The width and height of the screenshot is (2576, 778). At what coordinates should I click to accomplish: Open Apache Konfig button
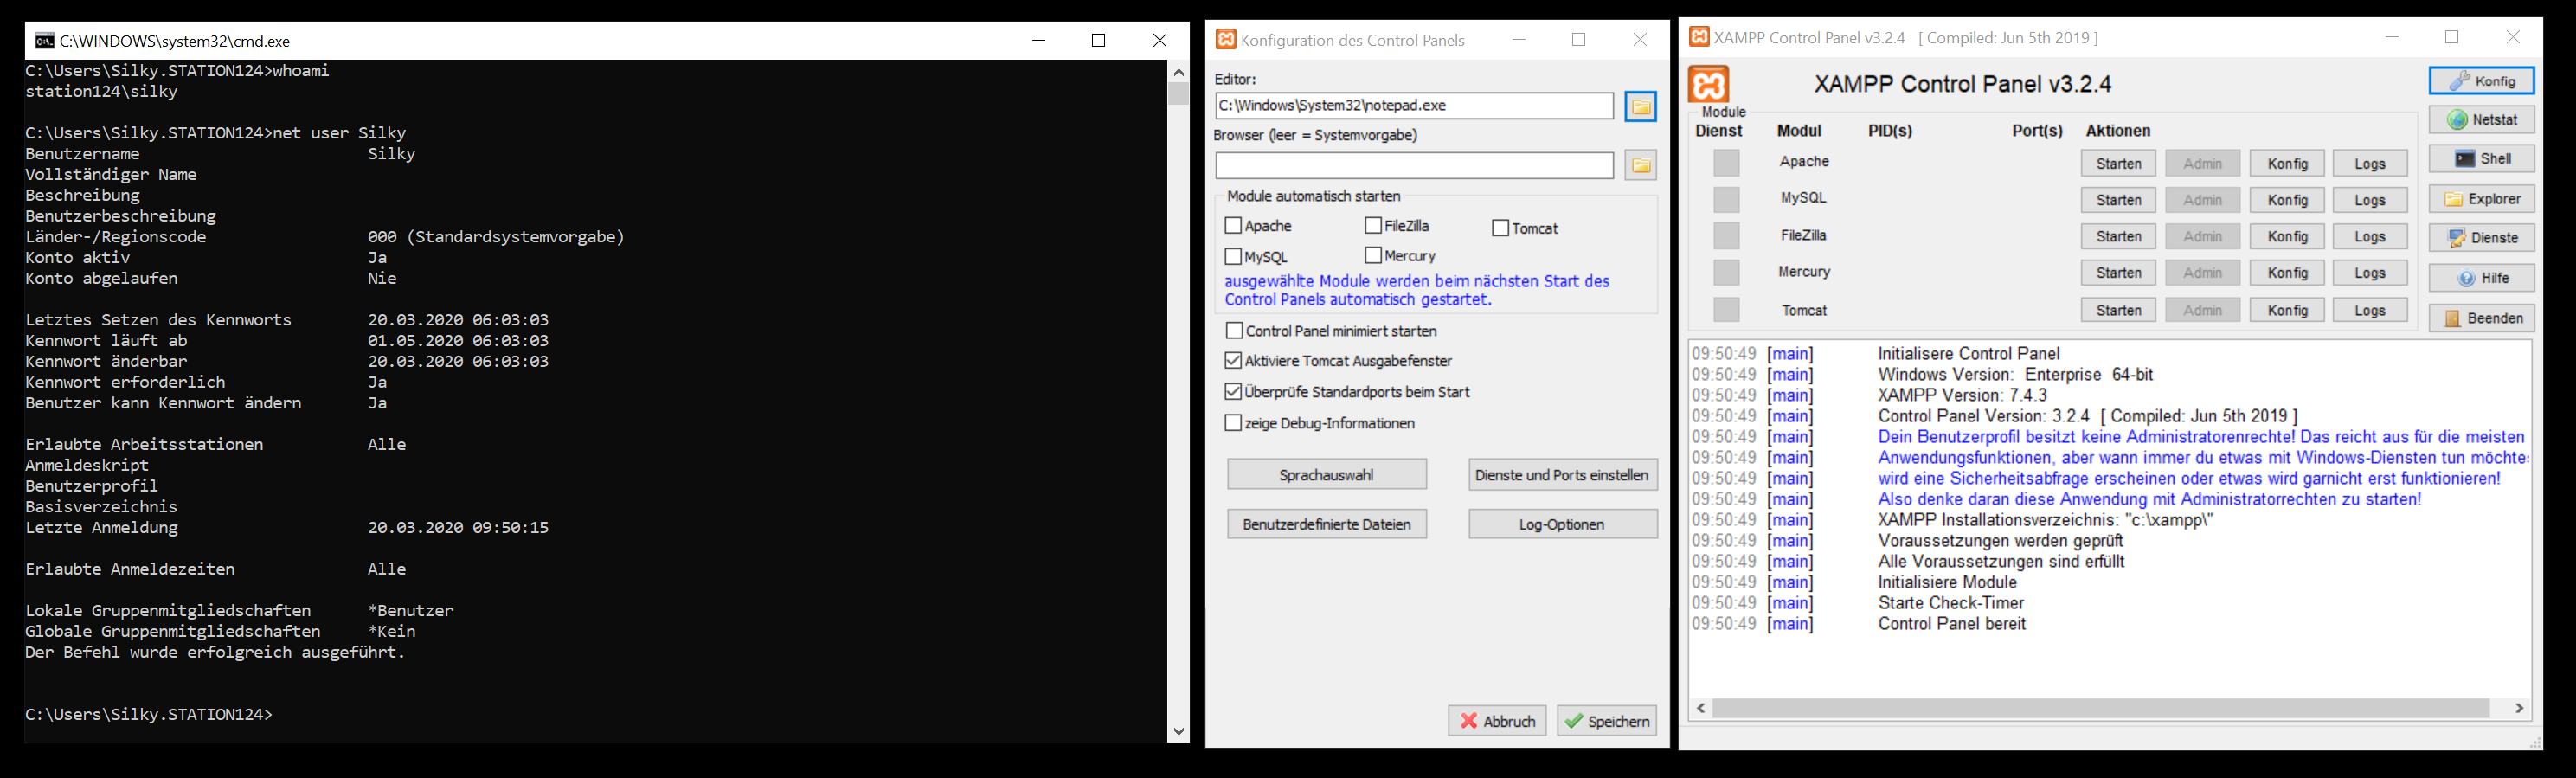[2287, 163]
